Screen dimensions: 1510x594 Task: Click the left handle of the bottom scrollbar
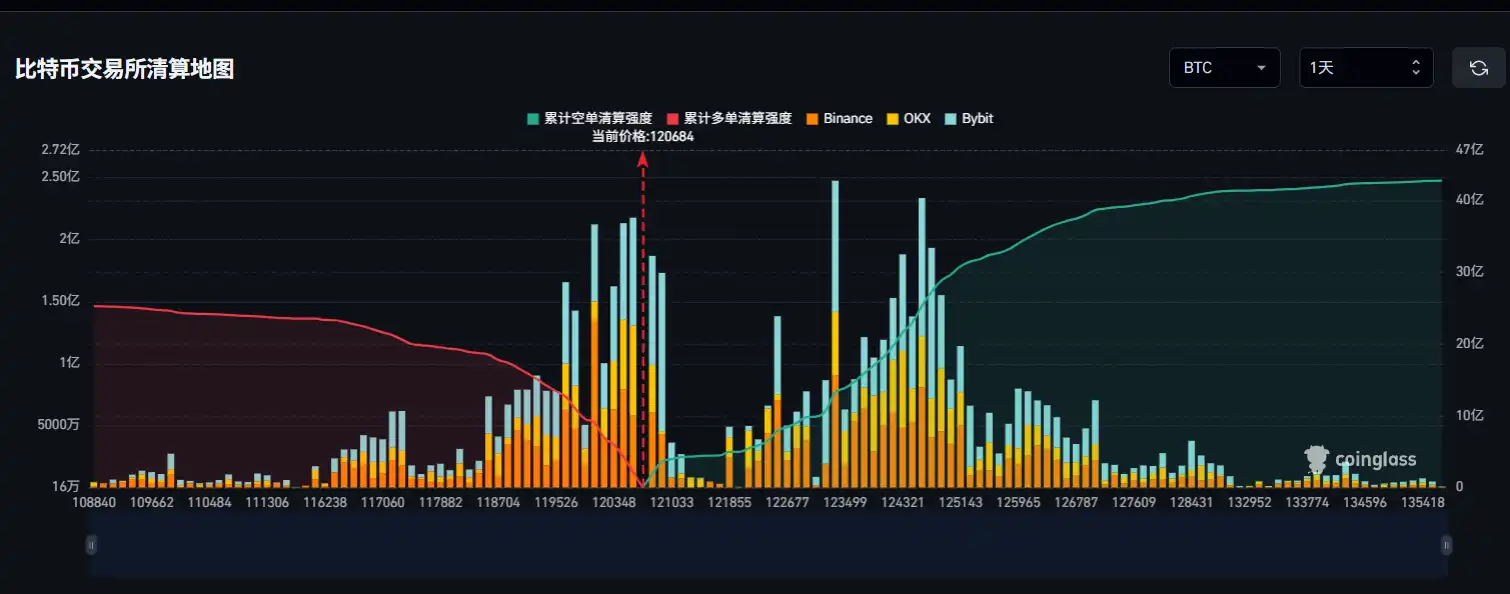coord(92,545)
